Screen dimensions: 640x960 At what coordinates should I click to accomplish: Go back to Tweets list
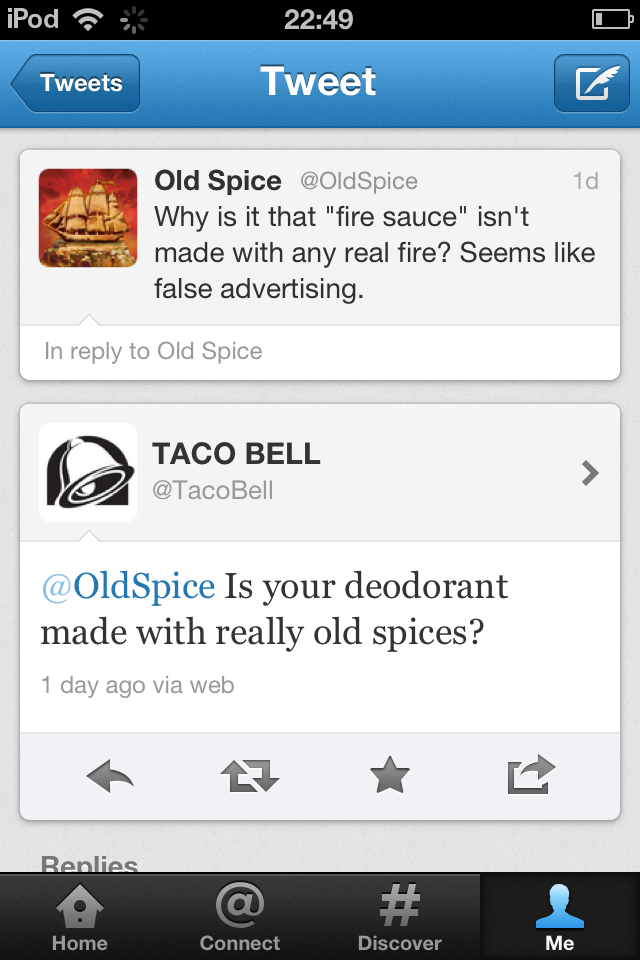click(76, 84)
